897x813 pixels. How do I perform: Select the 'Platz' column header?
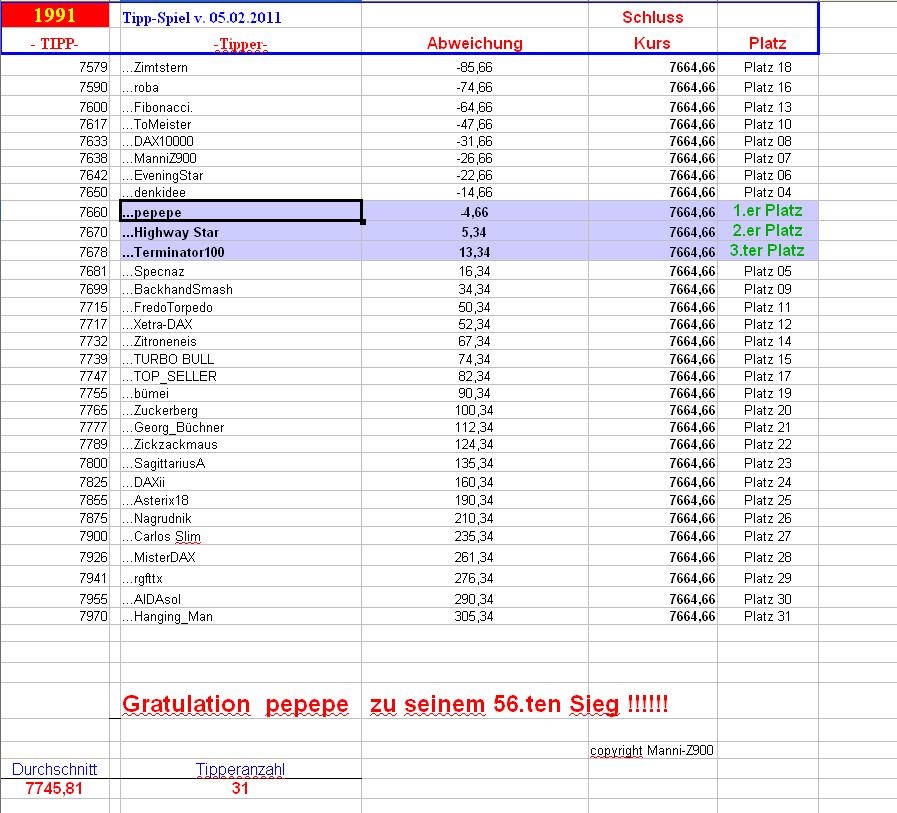coord(768,43)
